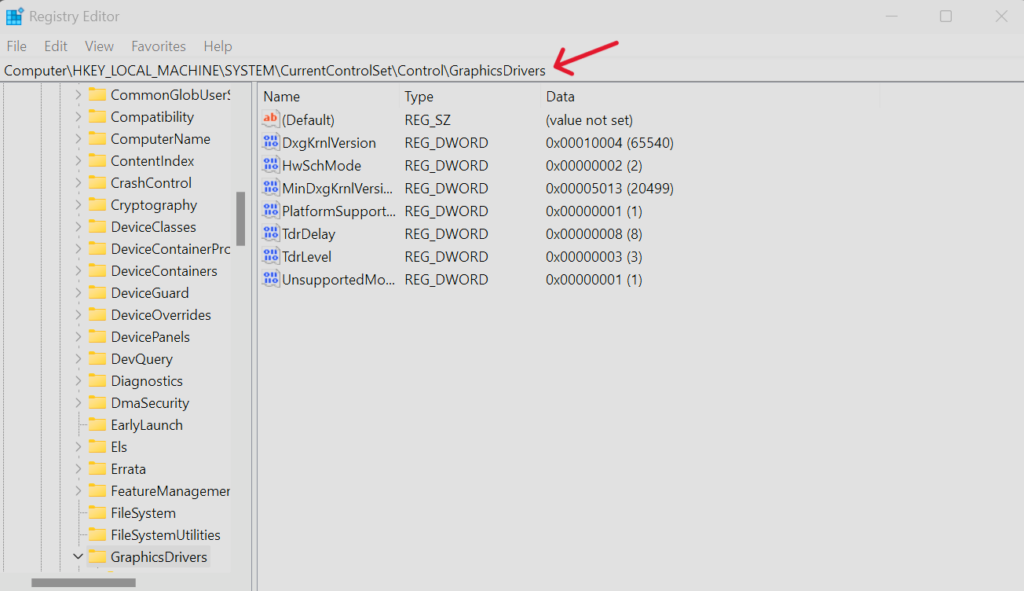Click the ContentIndex folder icon
Screen dimensions: 1024x591
[97, 161]
